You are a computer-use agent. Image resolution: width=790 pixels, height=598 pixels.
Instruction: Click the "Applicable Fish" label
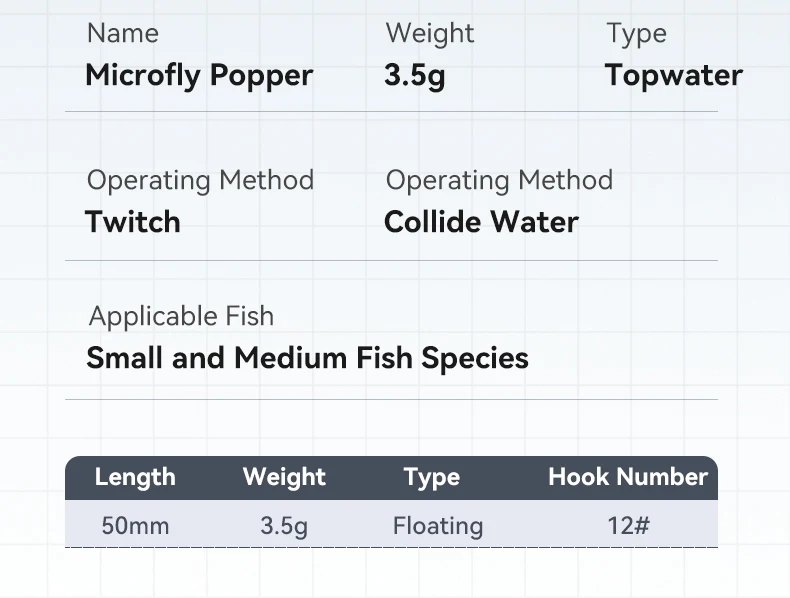(x=181, y=316)
